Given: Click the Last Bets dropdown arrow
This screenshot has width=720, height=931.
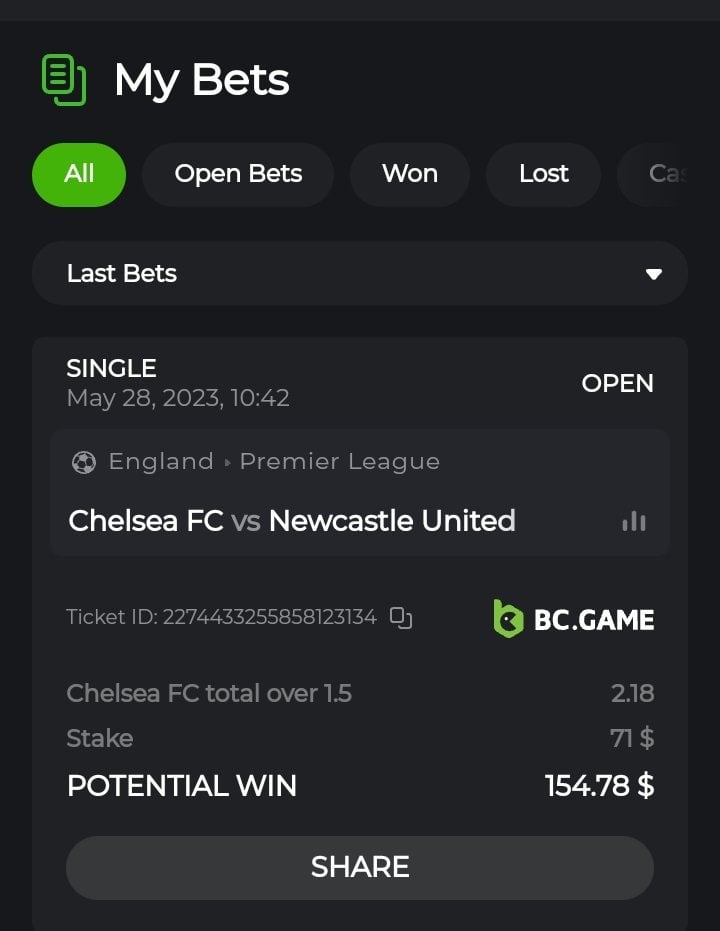Looking at the screenshot, I should tap(654, 274).
